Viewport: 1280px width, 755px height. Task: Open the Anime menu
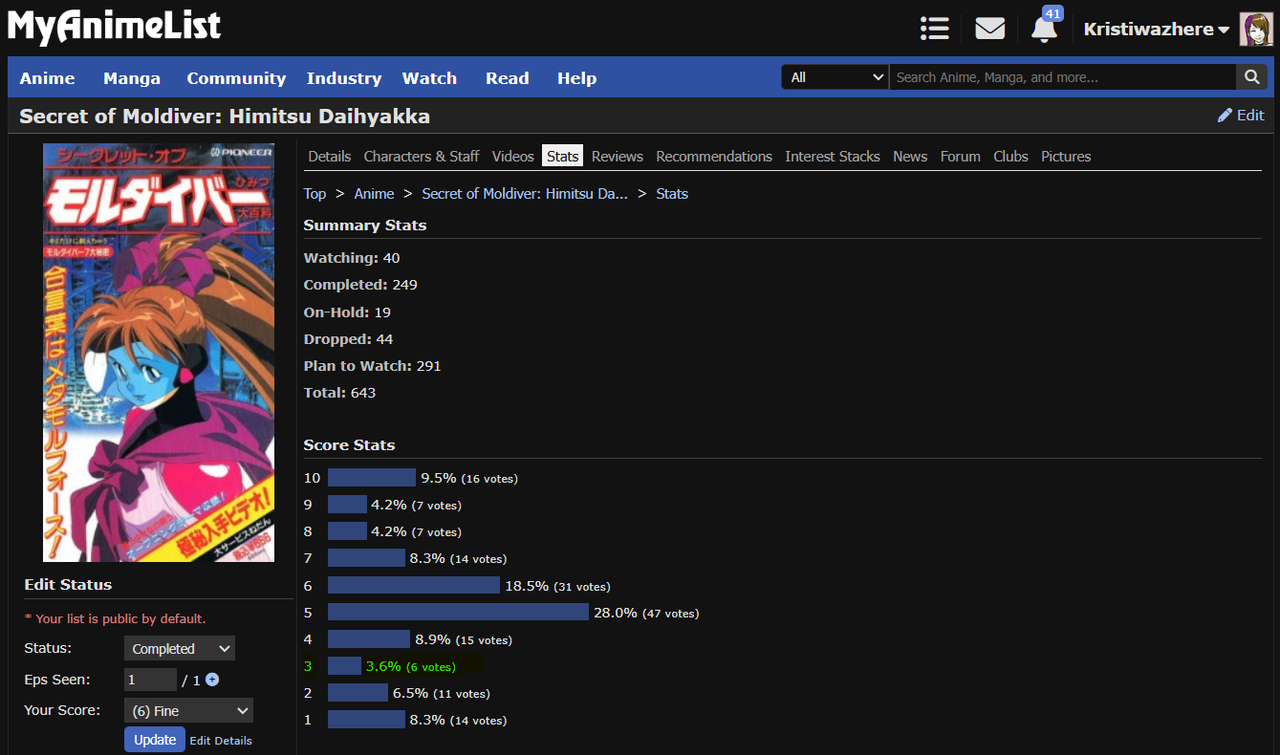(47, 78)
